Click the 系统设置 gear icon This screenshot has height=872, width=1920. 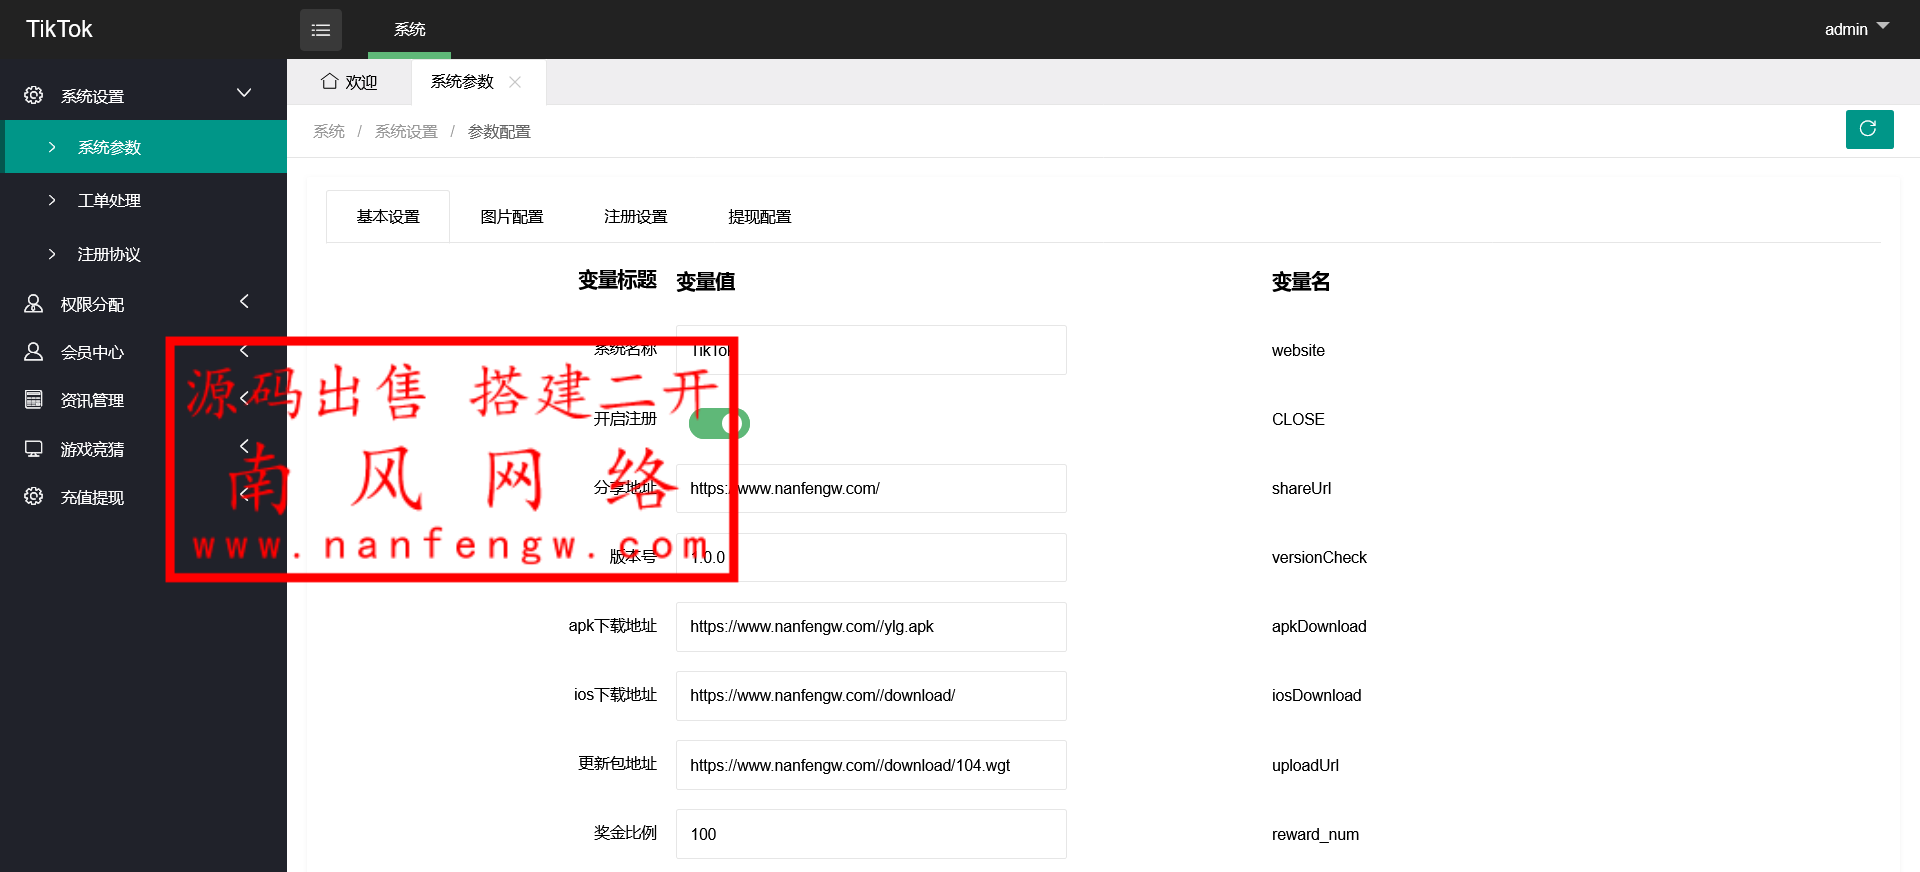34,95
